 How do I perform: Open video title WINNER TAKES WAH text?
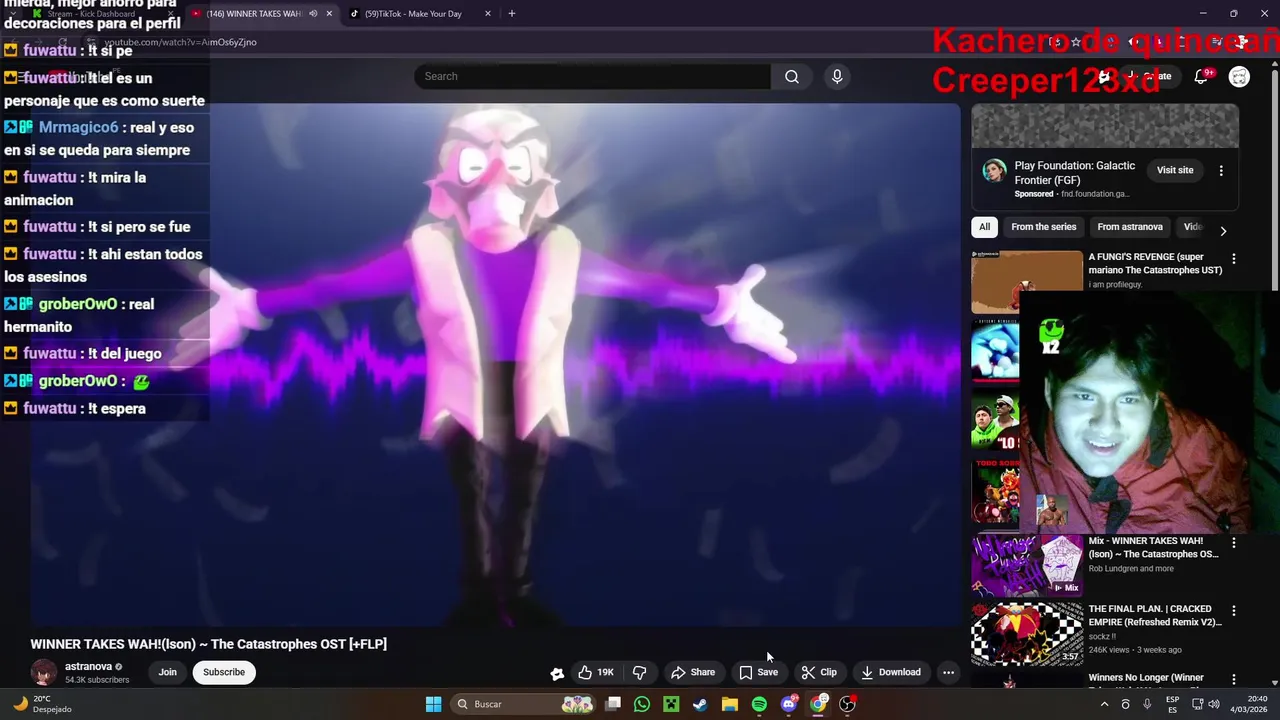(x=208, y=644)
